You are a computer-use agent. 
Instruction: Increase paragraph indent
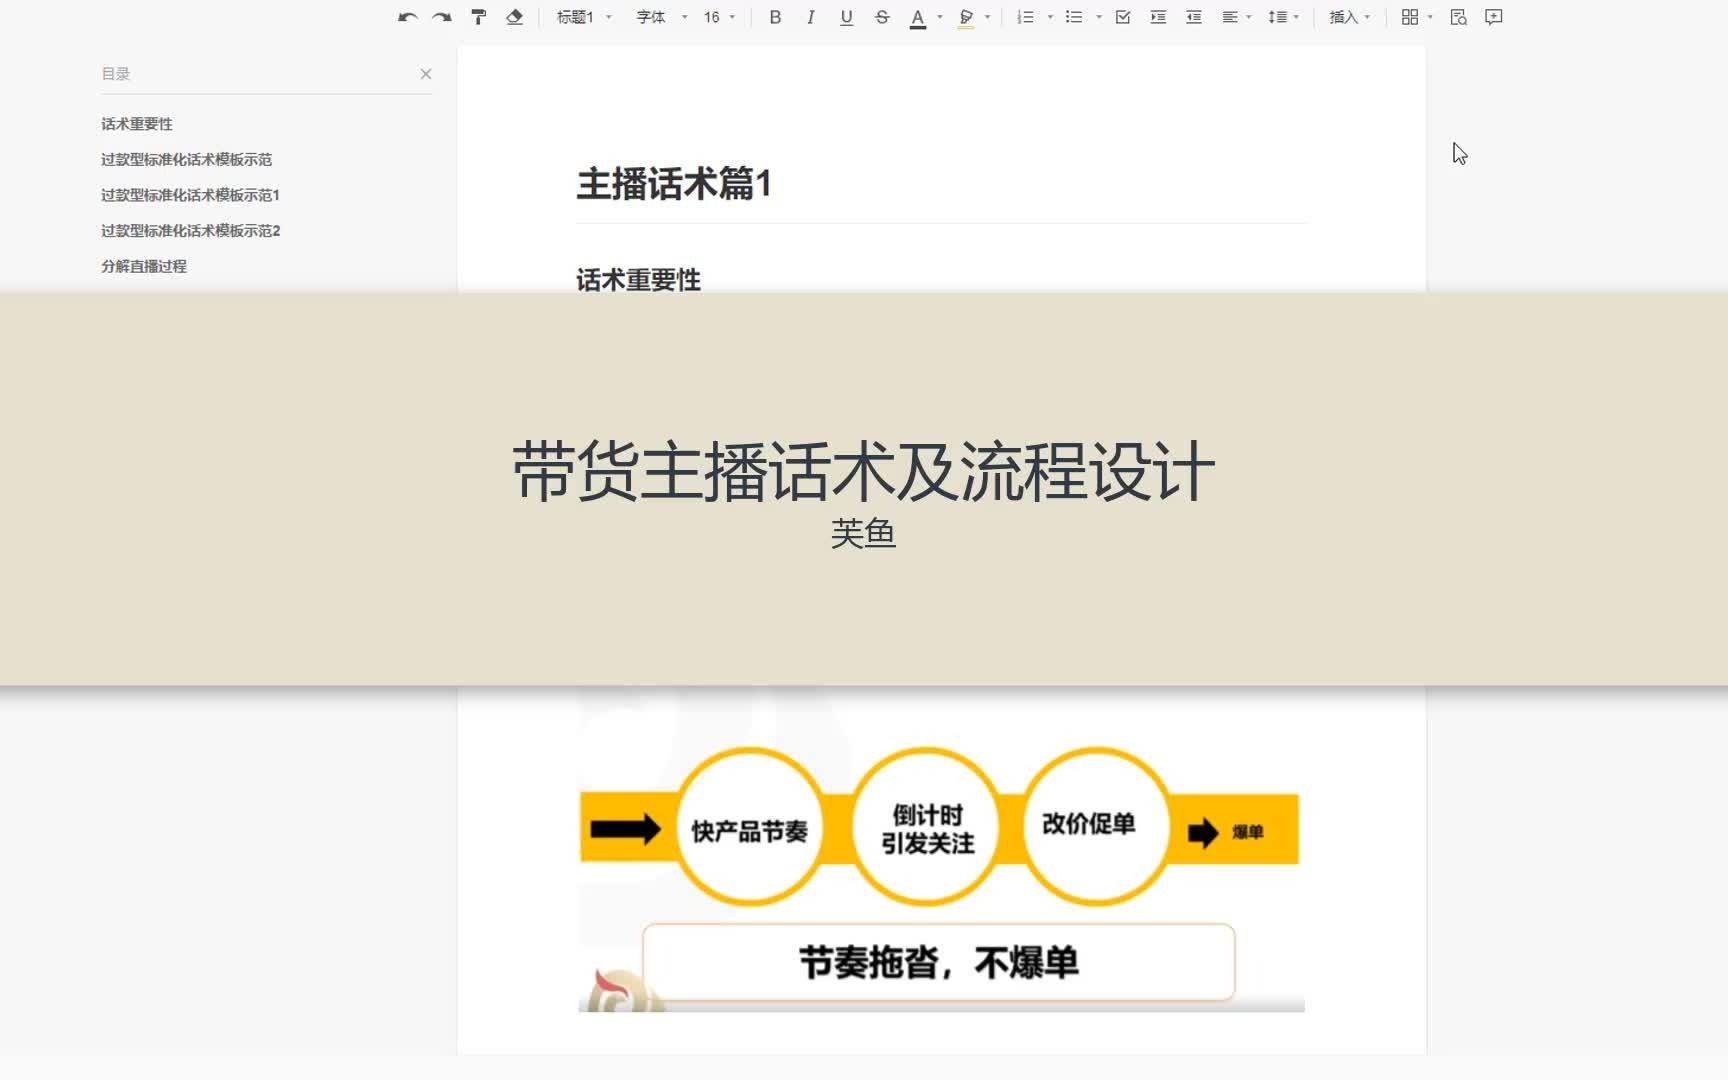[1158, 17]
